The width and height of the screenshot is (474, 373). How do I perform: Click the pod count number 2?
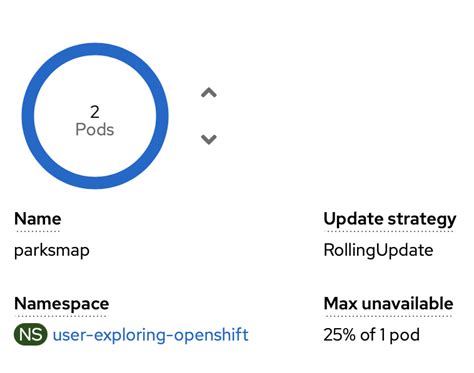(95, 112)
